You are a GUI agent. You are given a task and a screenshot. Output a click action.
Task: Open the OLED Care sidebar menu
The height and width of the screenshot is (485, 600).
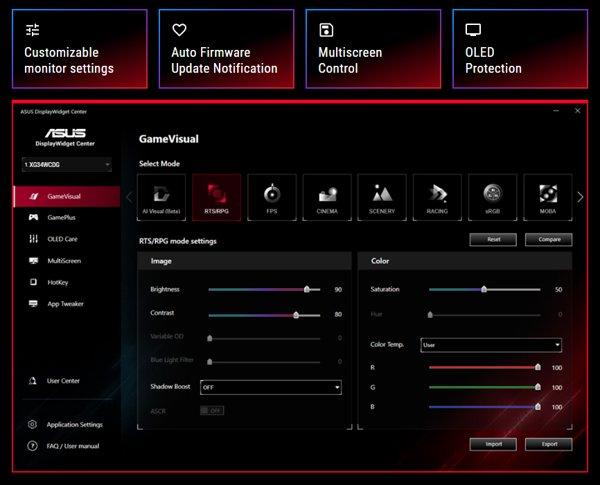67,239
